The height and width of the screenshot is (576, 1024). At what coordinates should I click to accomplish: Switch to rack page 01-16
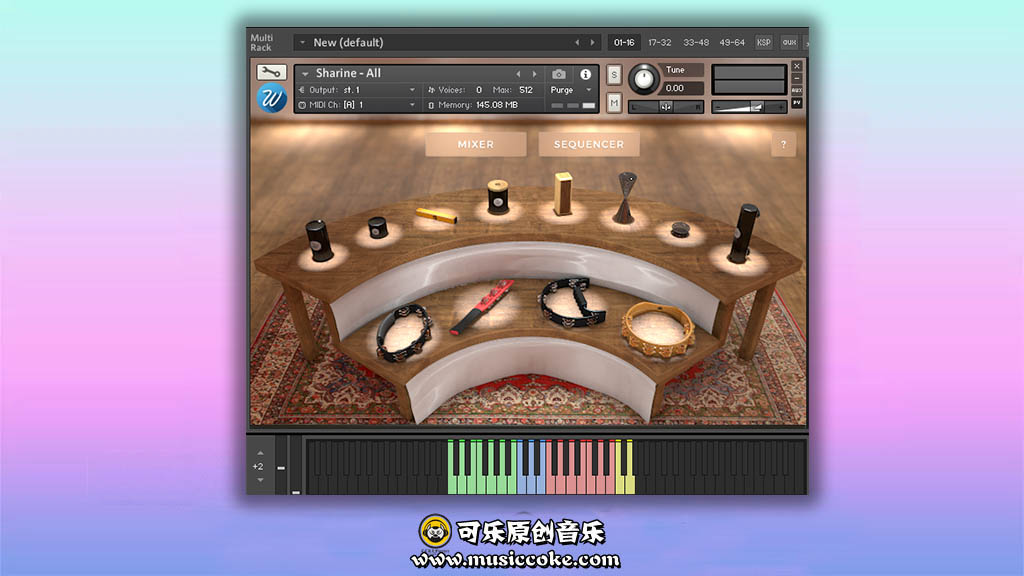tap(624, 42)
